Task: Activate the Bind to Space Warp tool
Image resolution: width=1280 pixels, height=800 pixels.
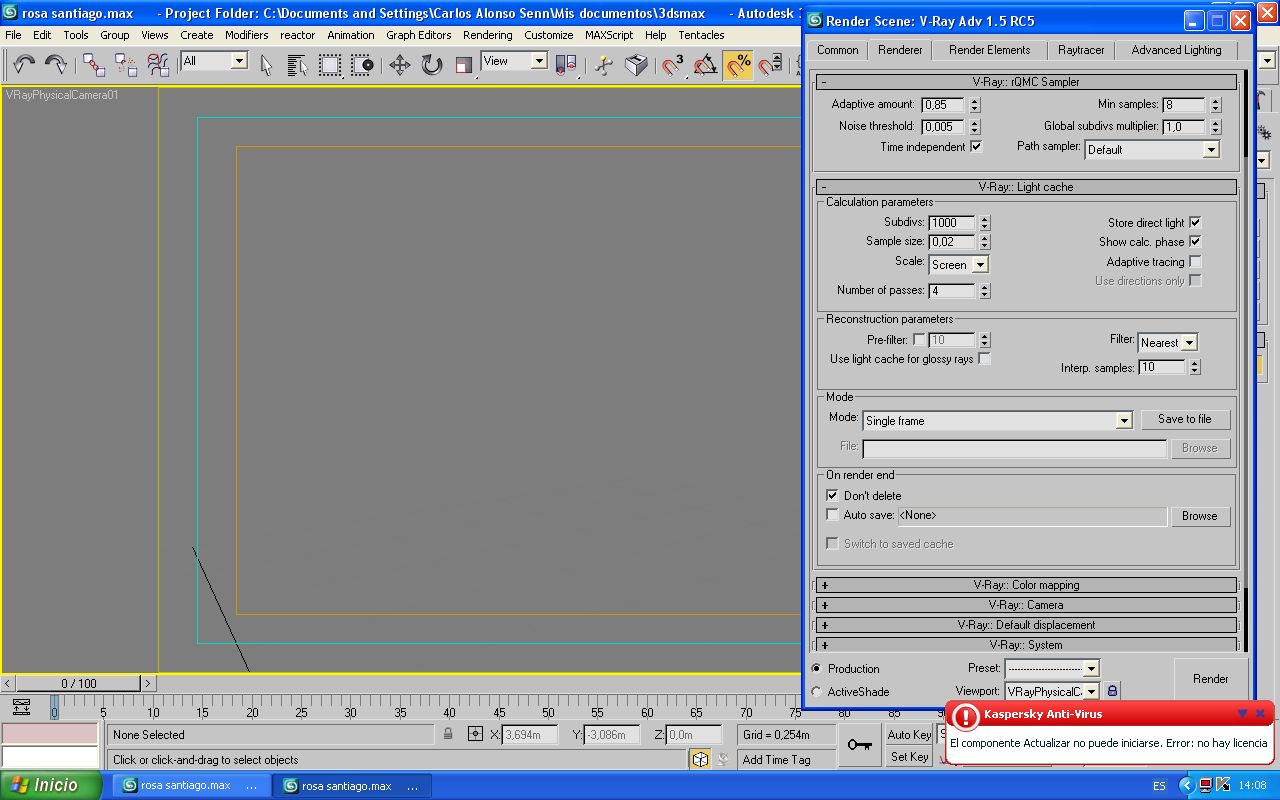Action: coord(158,65)
